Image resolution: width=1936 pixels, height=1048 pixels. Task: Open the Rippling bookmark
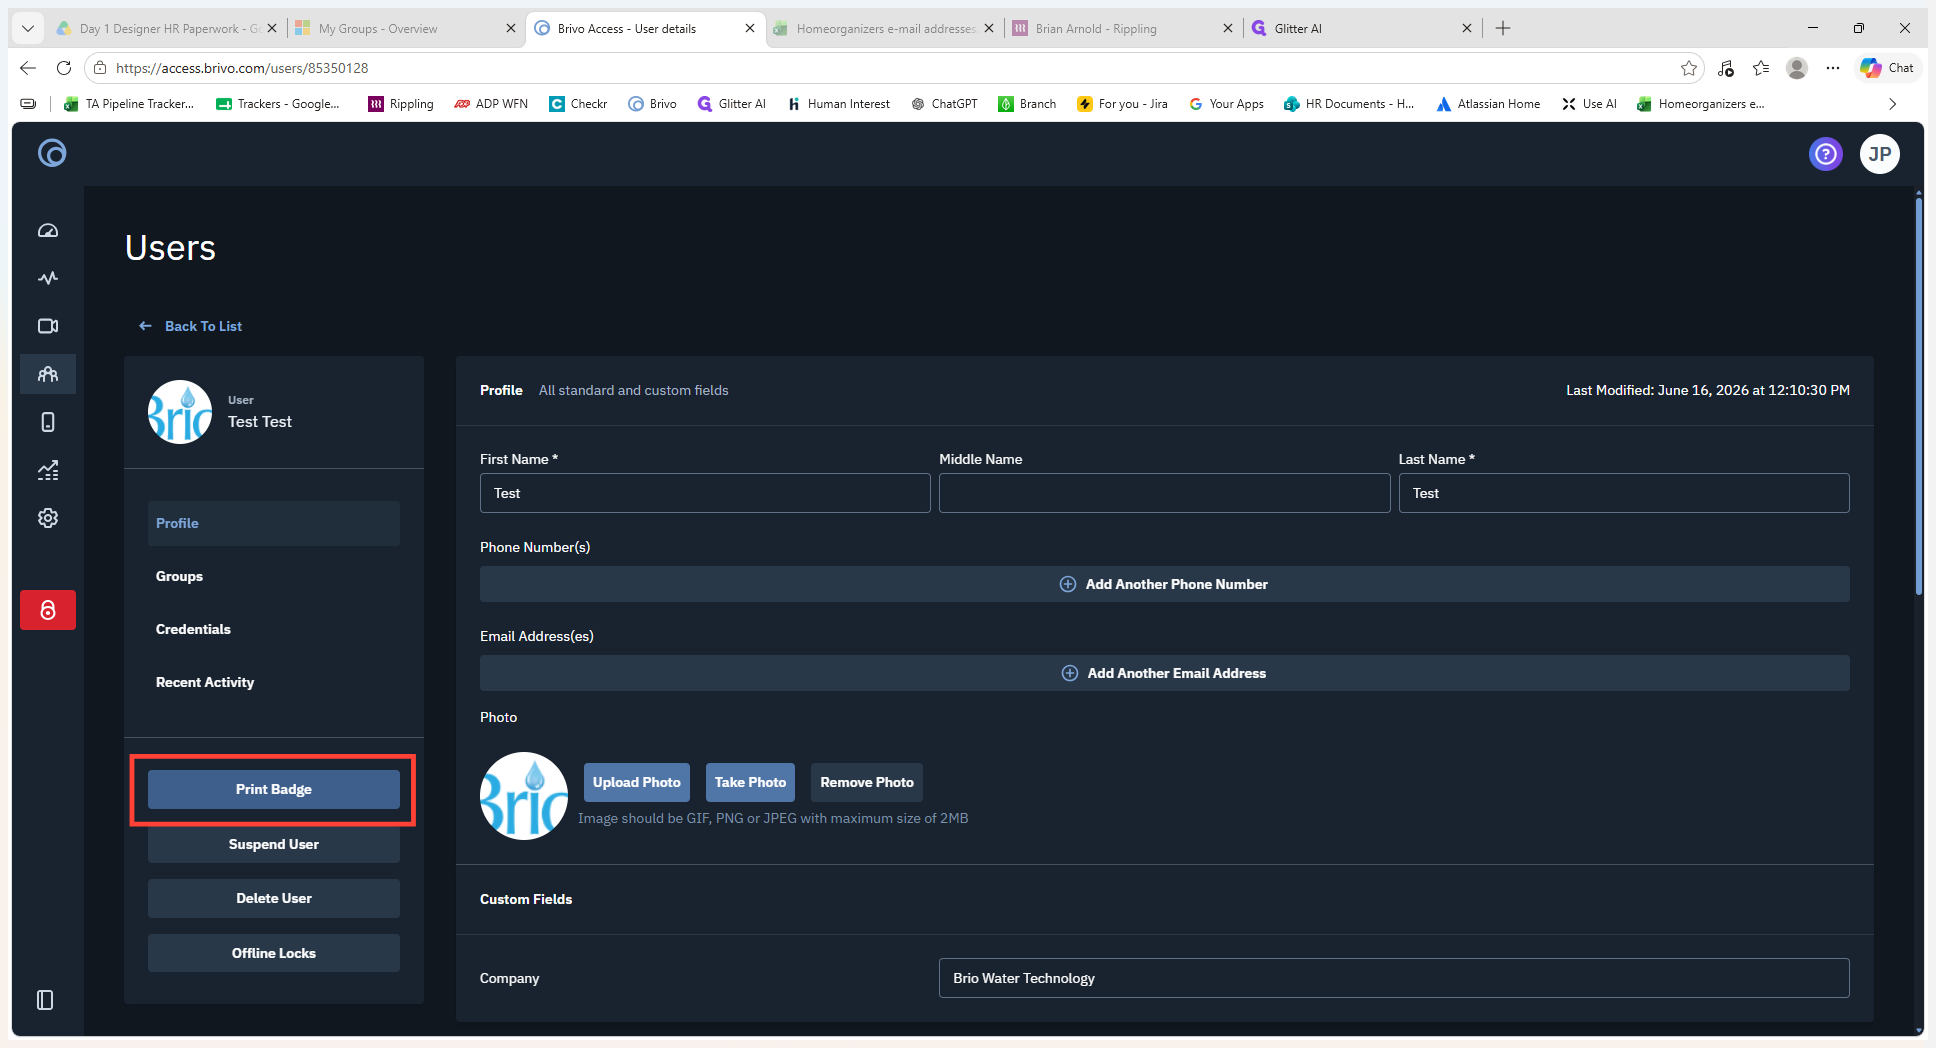coord(401,104)
